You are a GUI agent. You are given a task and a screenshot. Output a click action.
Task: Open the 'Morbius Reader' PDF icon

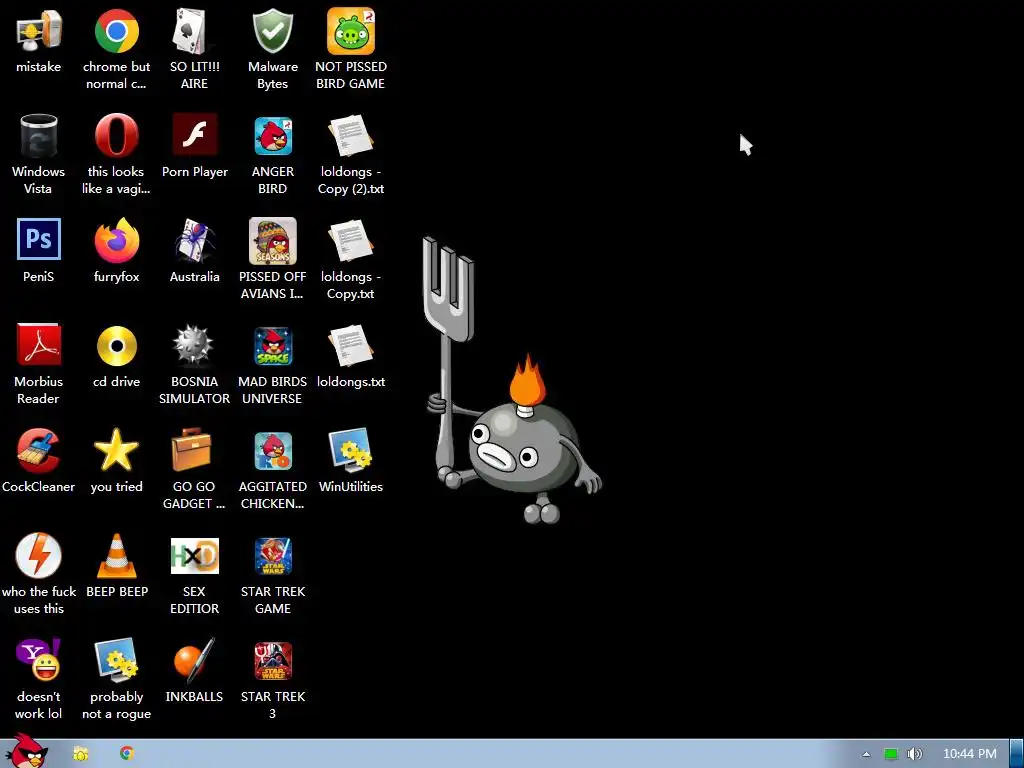coord(39,344)
